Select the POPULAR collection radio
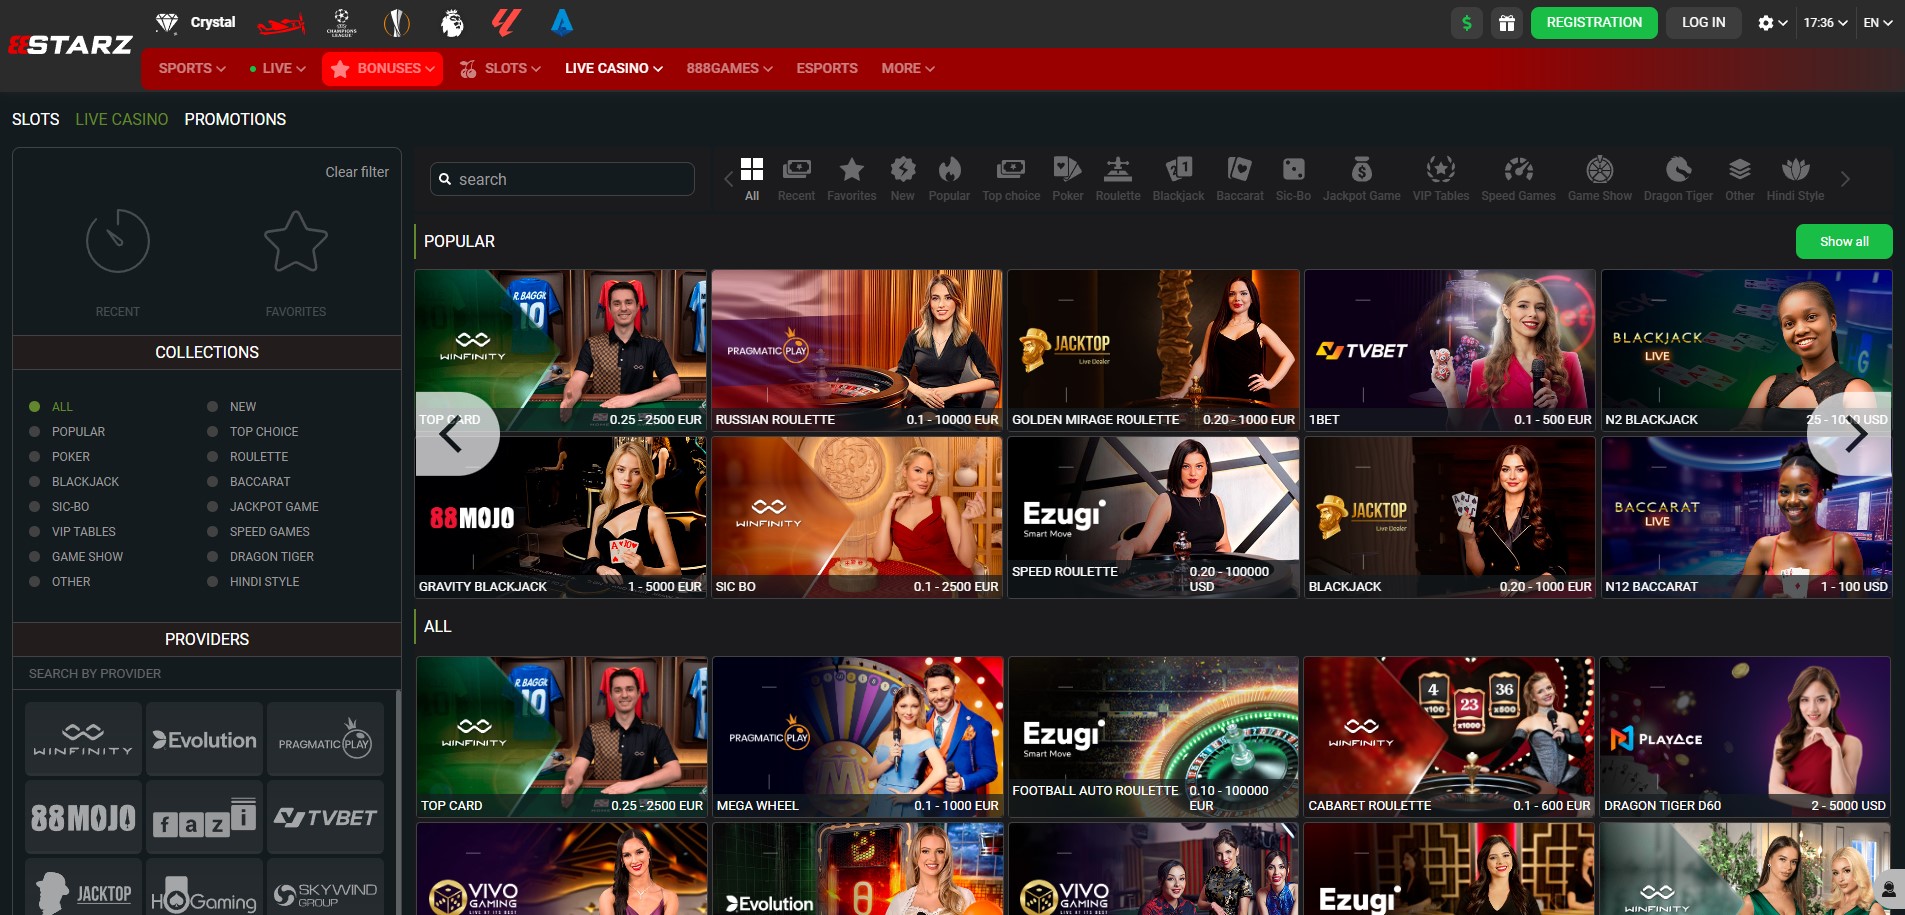Image resolution: width=1905 pixels, height=915 pixels. pos(34,431)
